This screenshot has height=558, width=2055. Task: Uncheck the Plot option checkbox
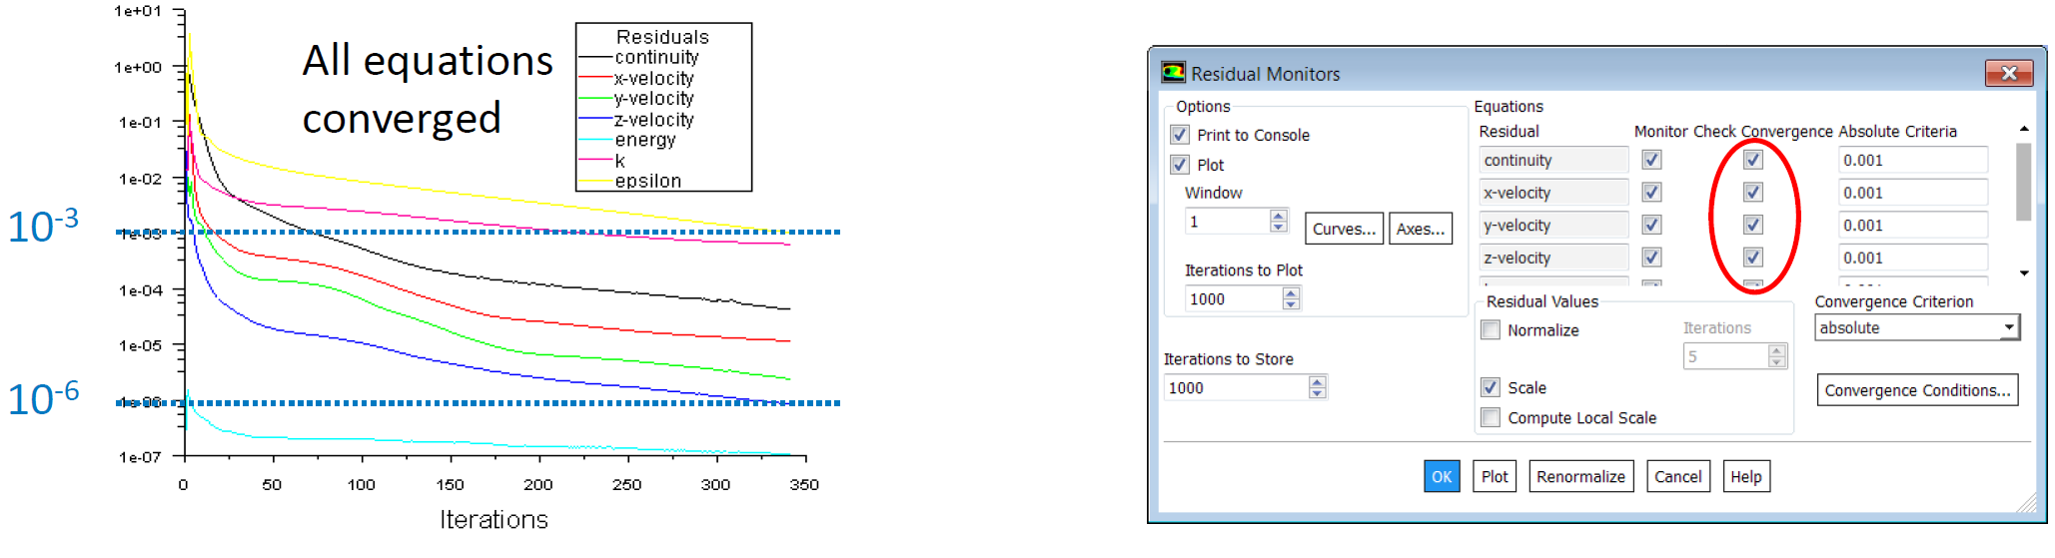coord(1180,165)
